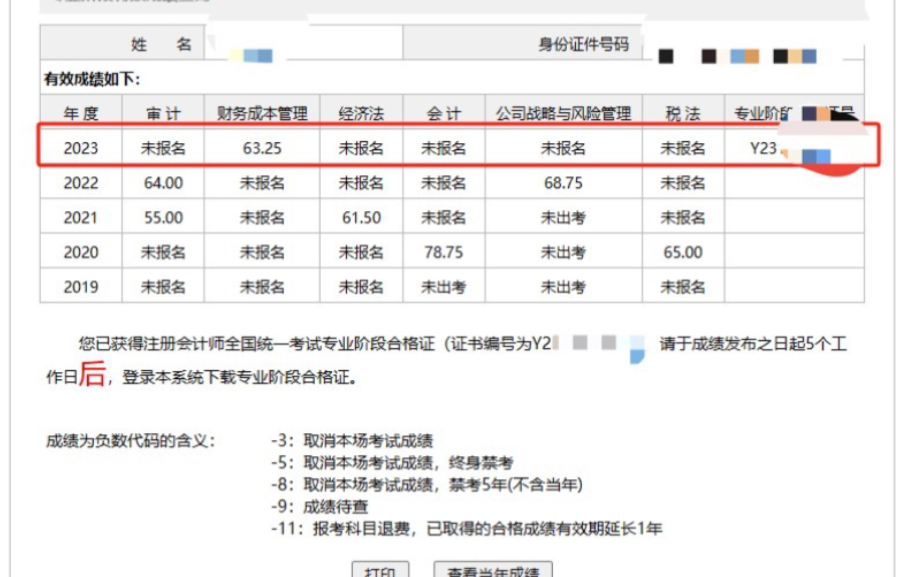Select the 姓名 label cell

[x=123, y=43]
